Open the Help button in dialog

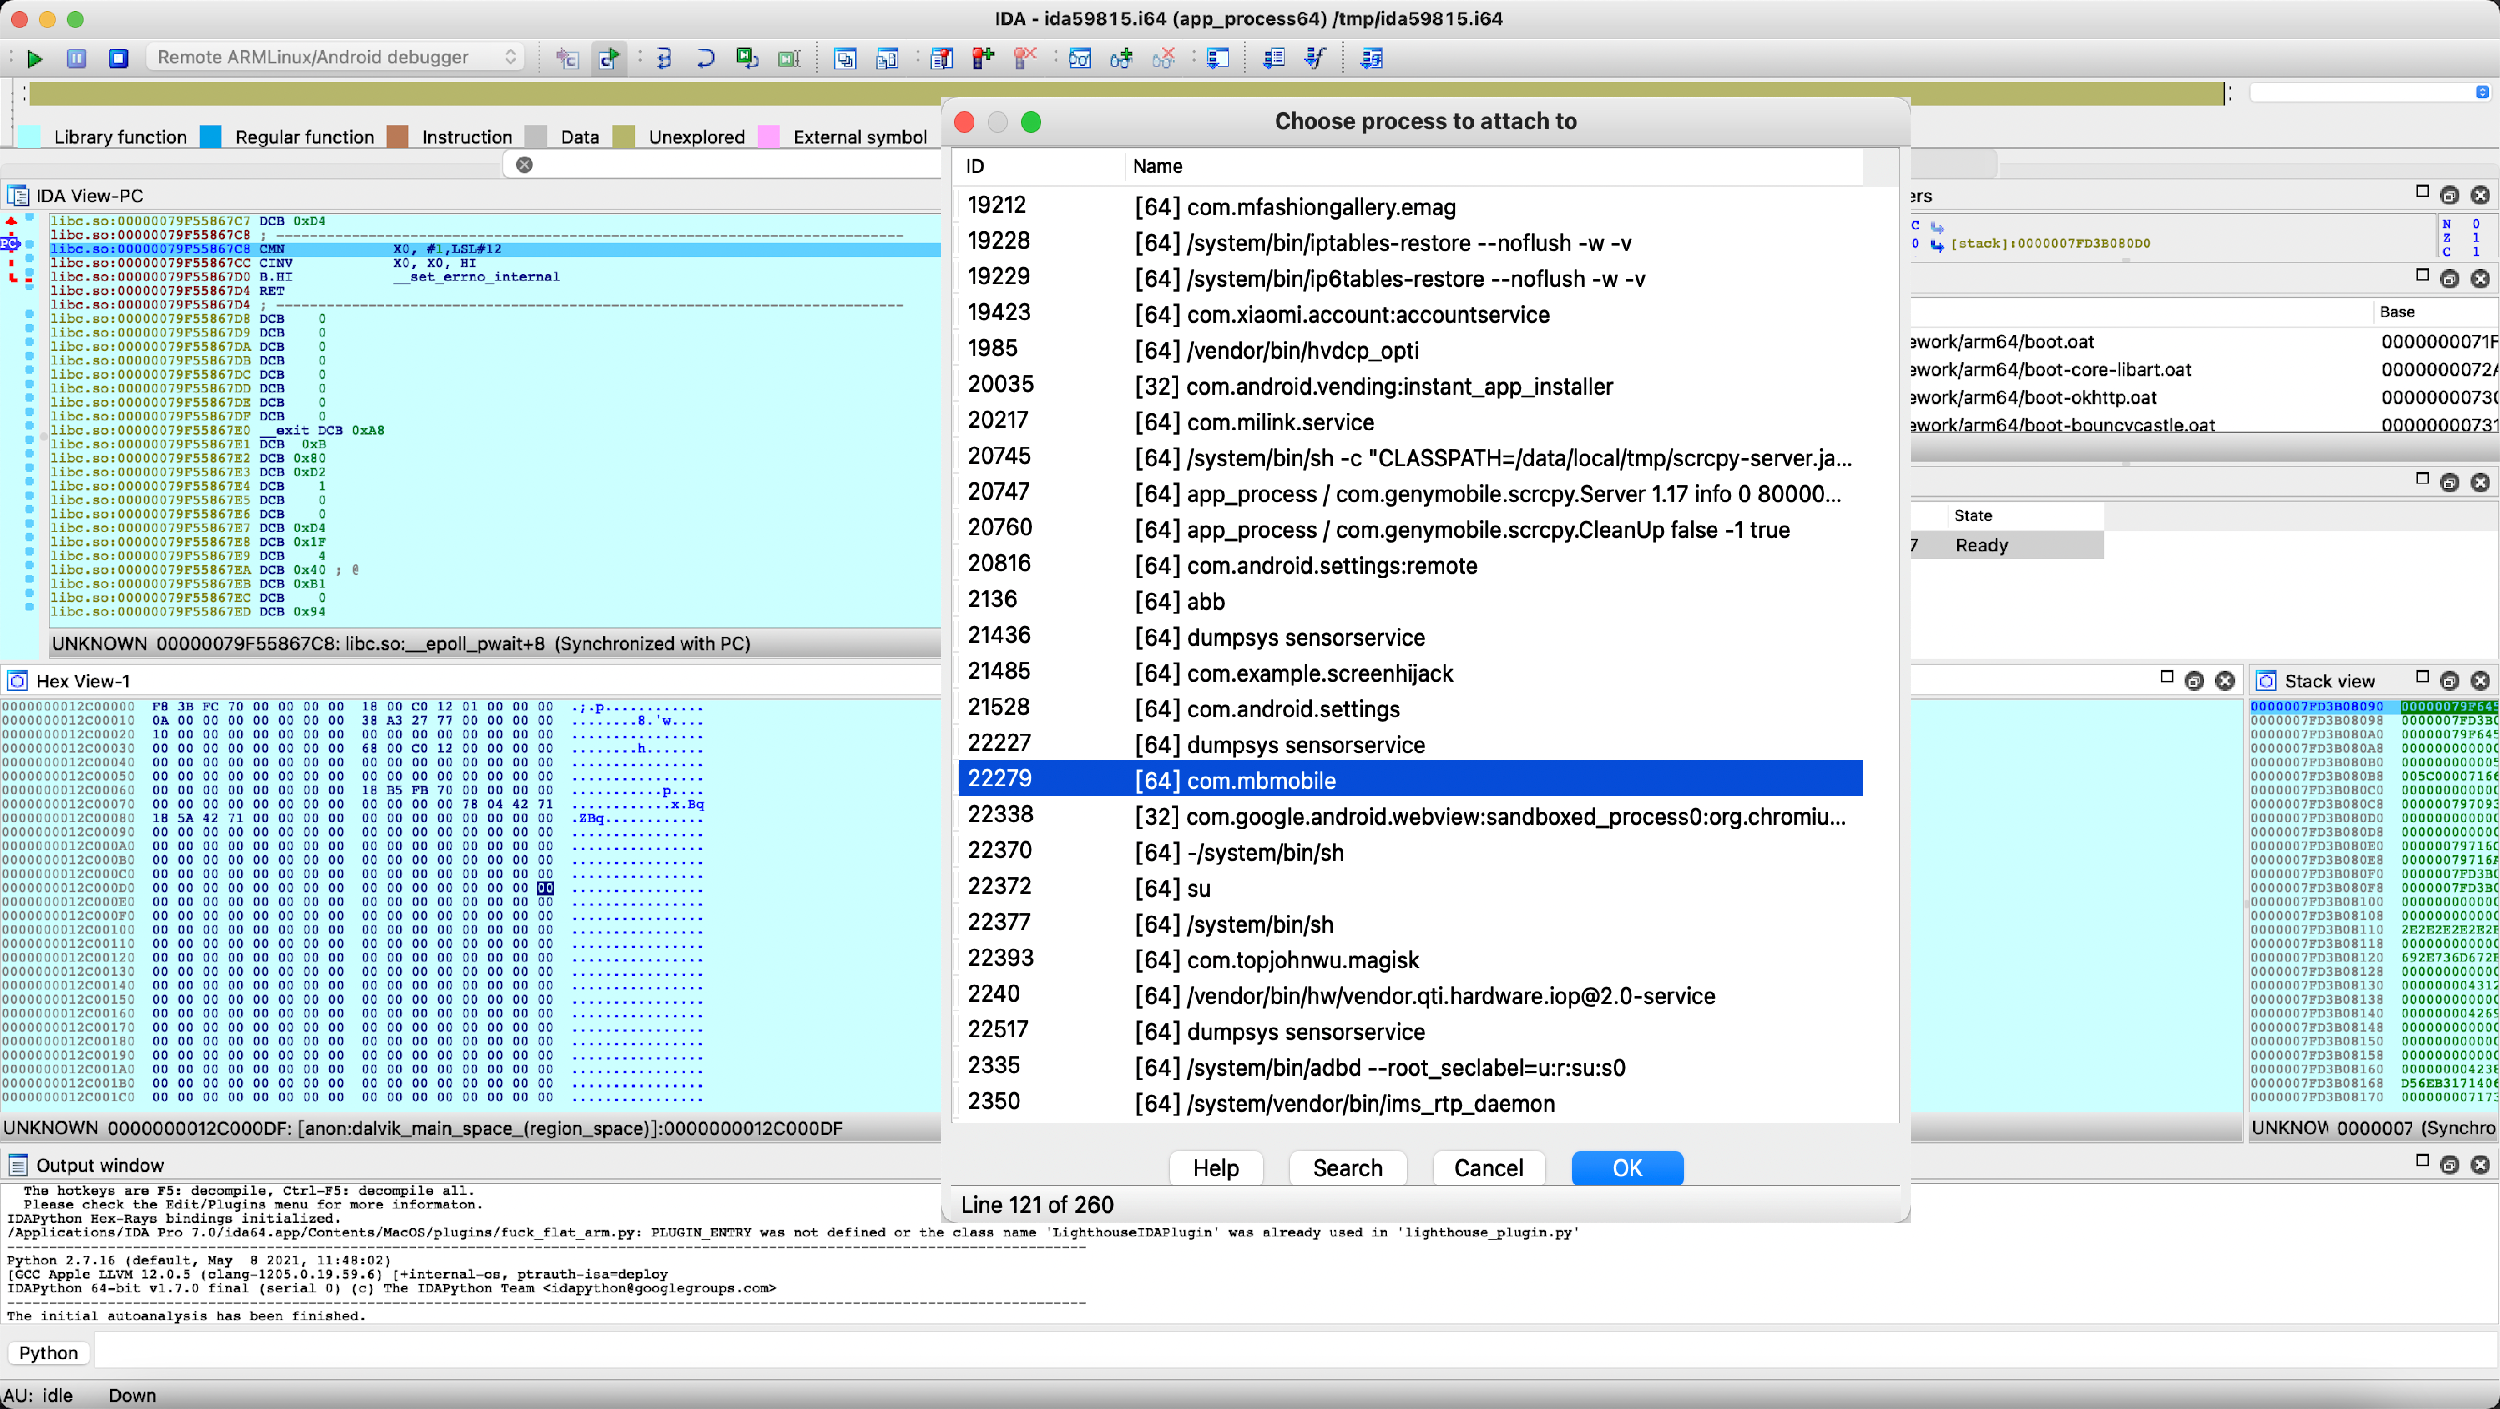click(x=1215, y=1168)
